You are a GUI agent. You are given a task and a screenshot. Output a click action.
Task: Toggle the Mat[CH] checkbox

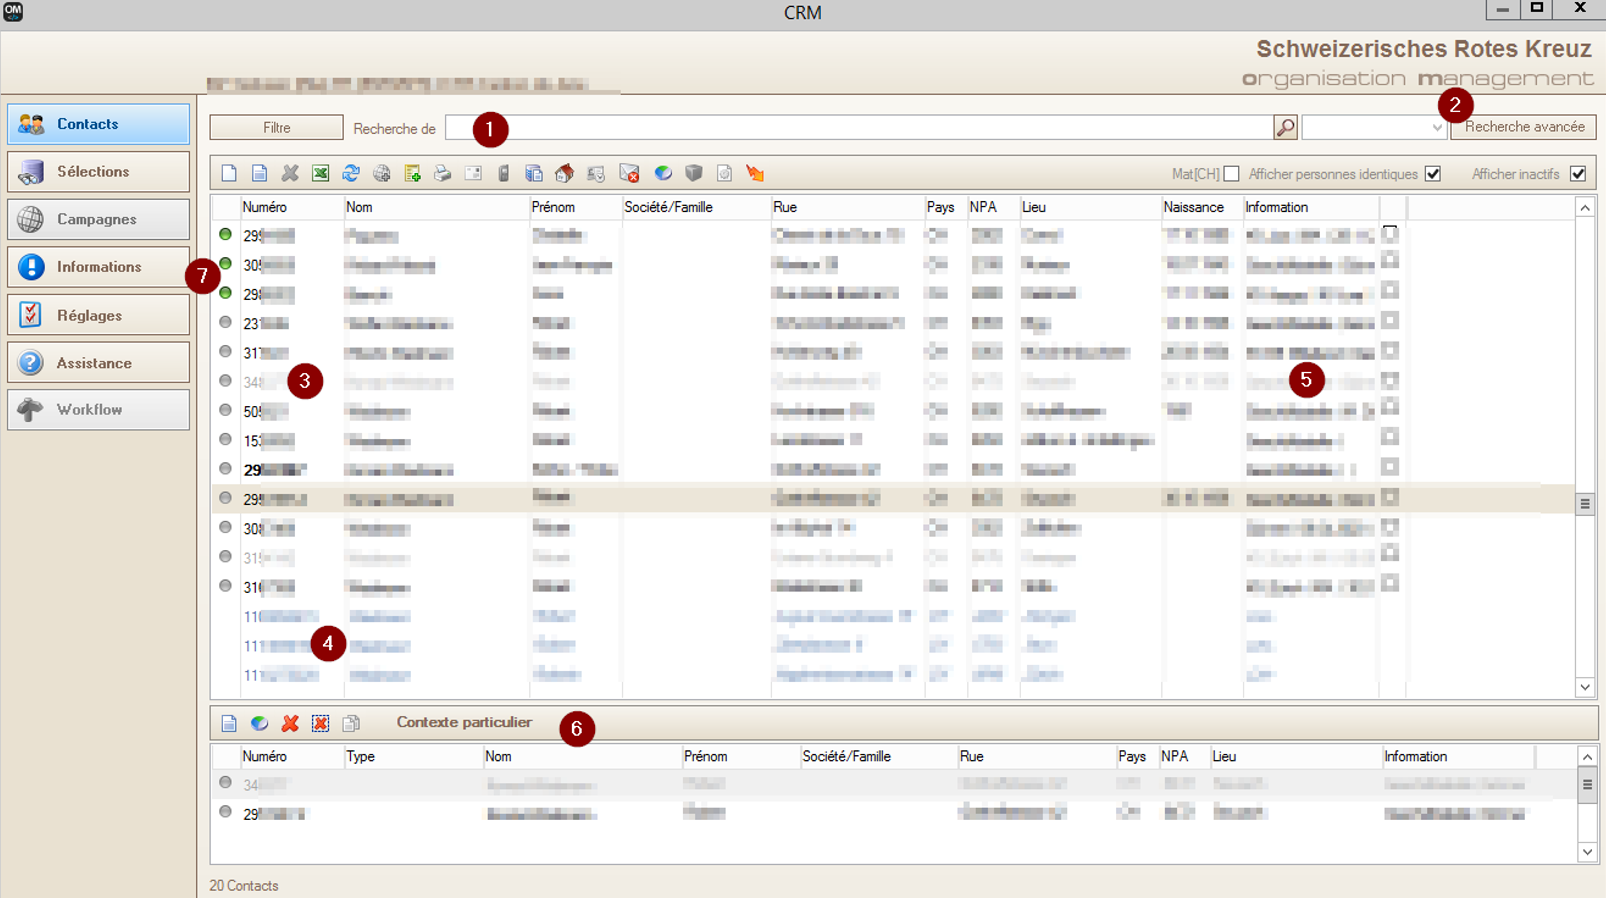coord(1231,174)
